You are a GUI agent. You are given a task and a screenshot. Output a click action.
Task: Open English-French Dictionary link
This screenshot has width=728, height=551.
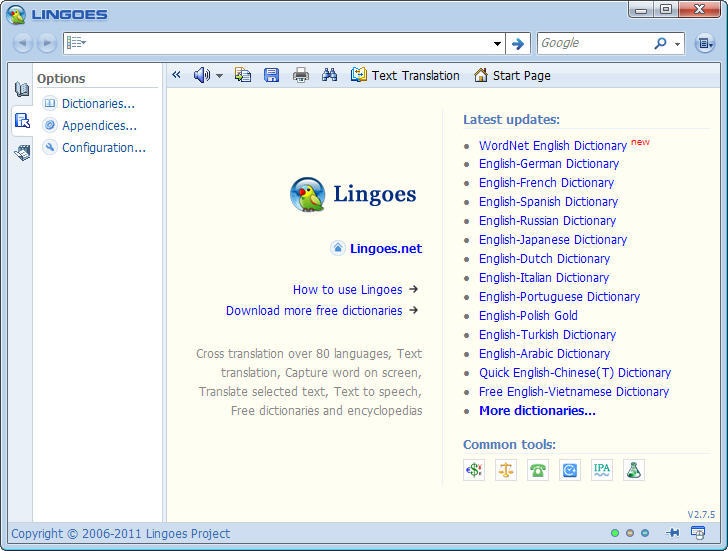pyautogui.click(x=546, y=183)
